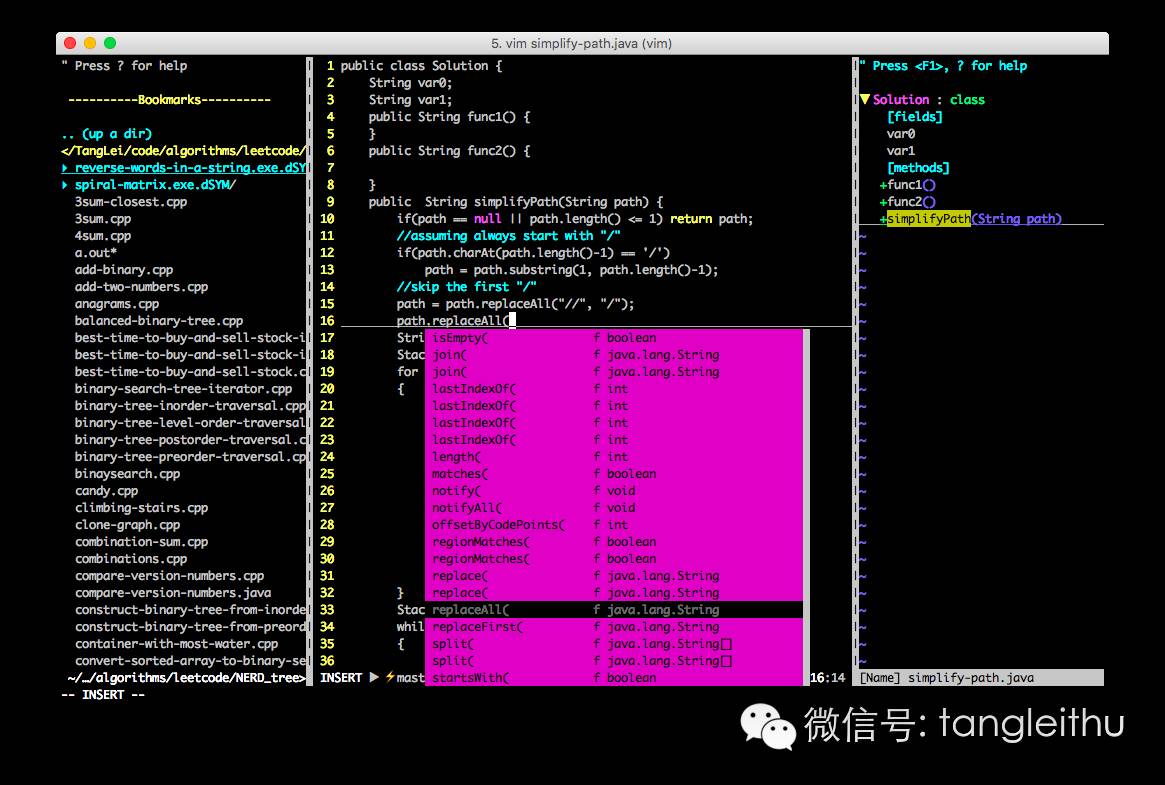1165x785 pixels.
Task: Expand the spiral-matrix.exe.dSYM directory arrow
Action: (x=65, y=185)
